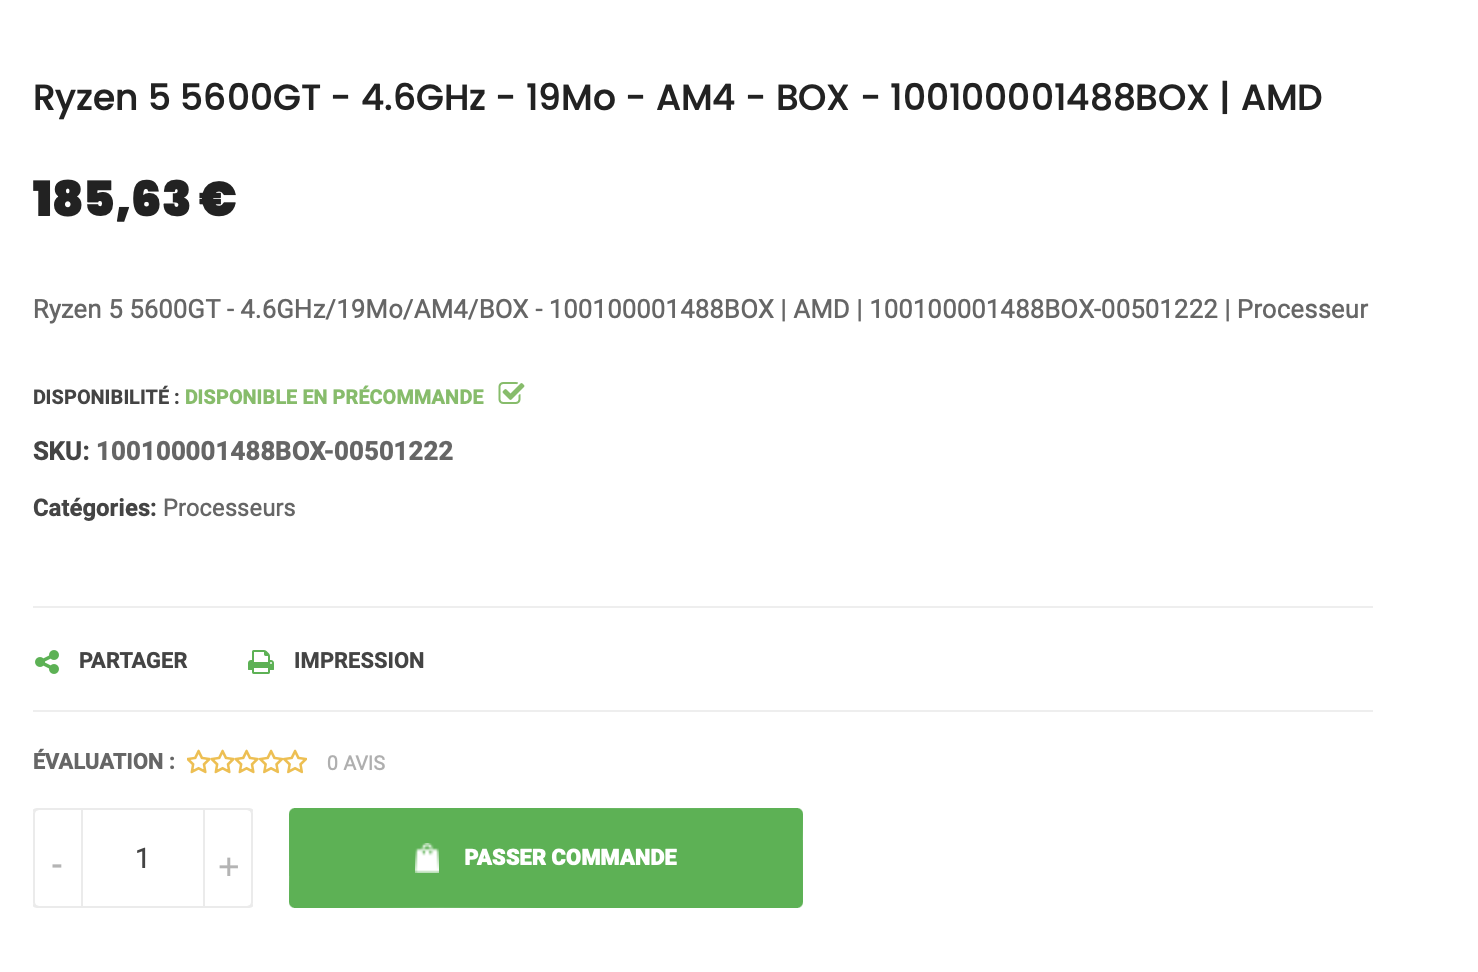Click the fourth rating star

pos(271,762)
